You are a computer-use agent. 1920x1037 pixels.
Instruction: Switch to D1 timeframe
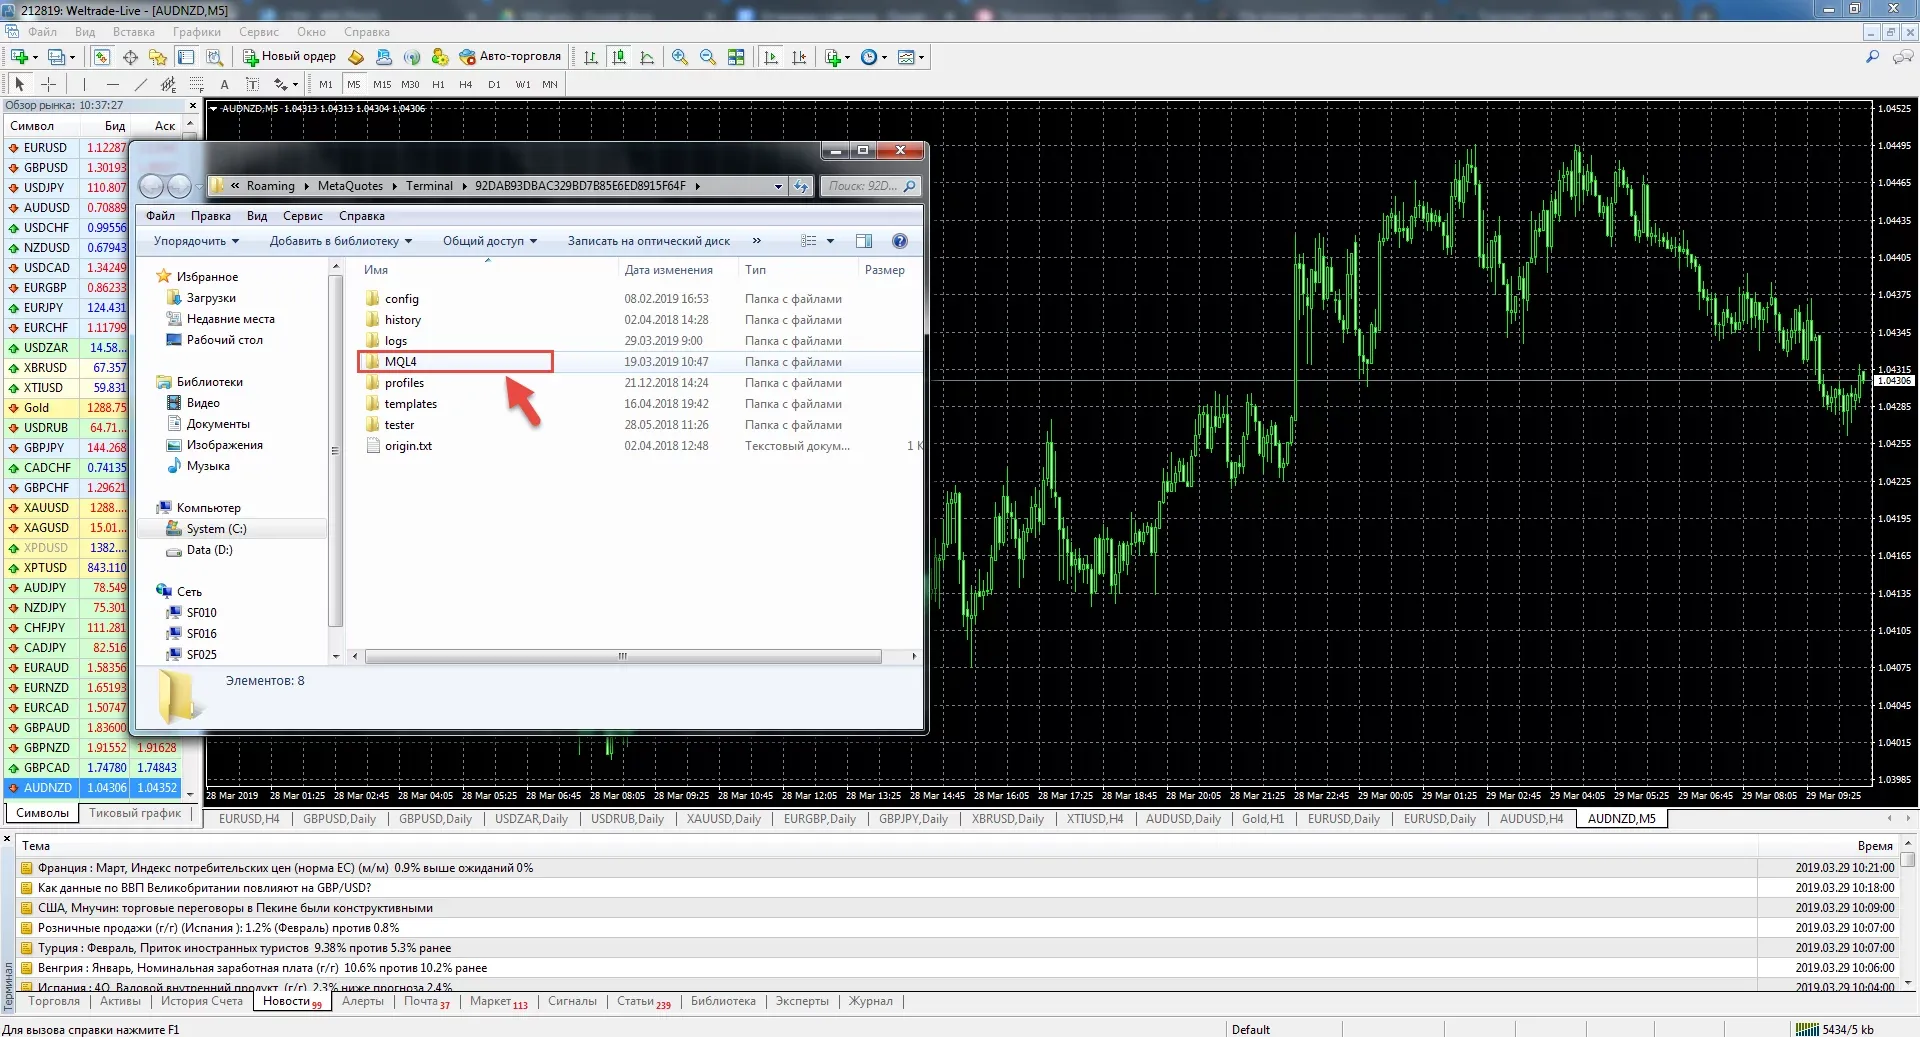(x=494, y=84)
